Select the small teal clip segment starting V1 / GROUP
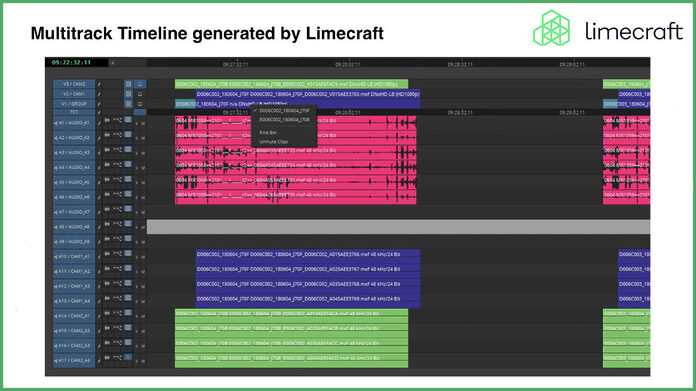The image size is (696, 391). click(x=185, y=104)
